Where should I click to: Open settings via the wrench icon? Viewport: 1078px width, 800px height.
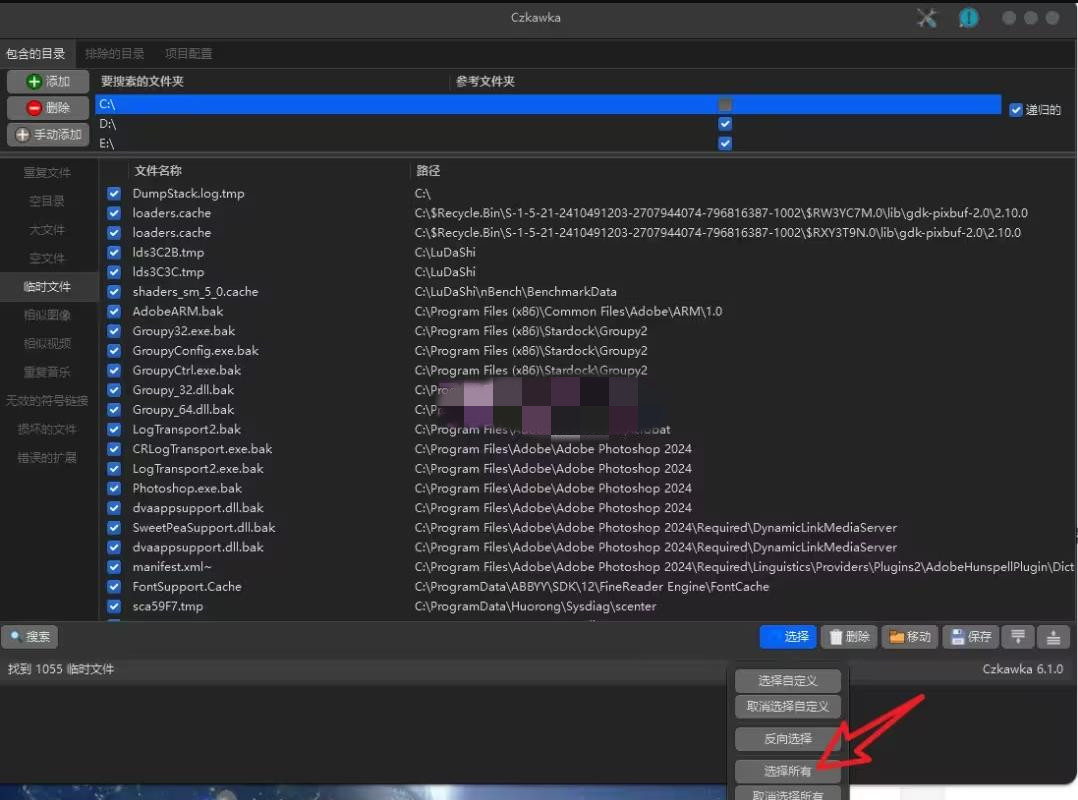pos(927,18)
